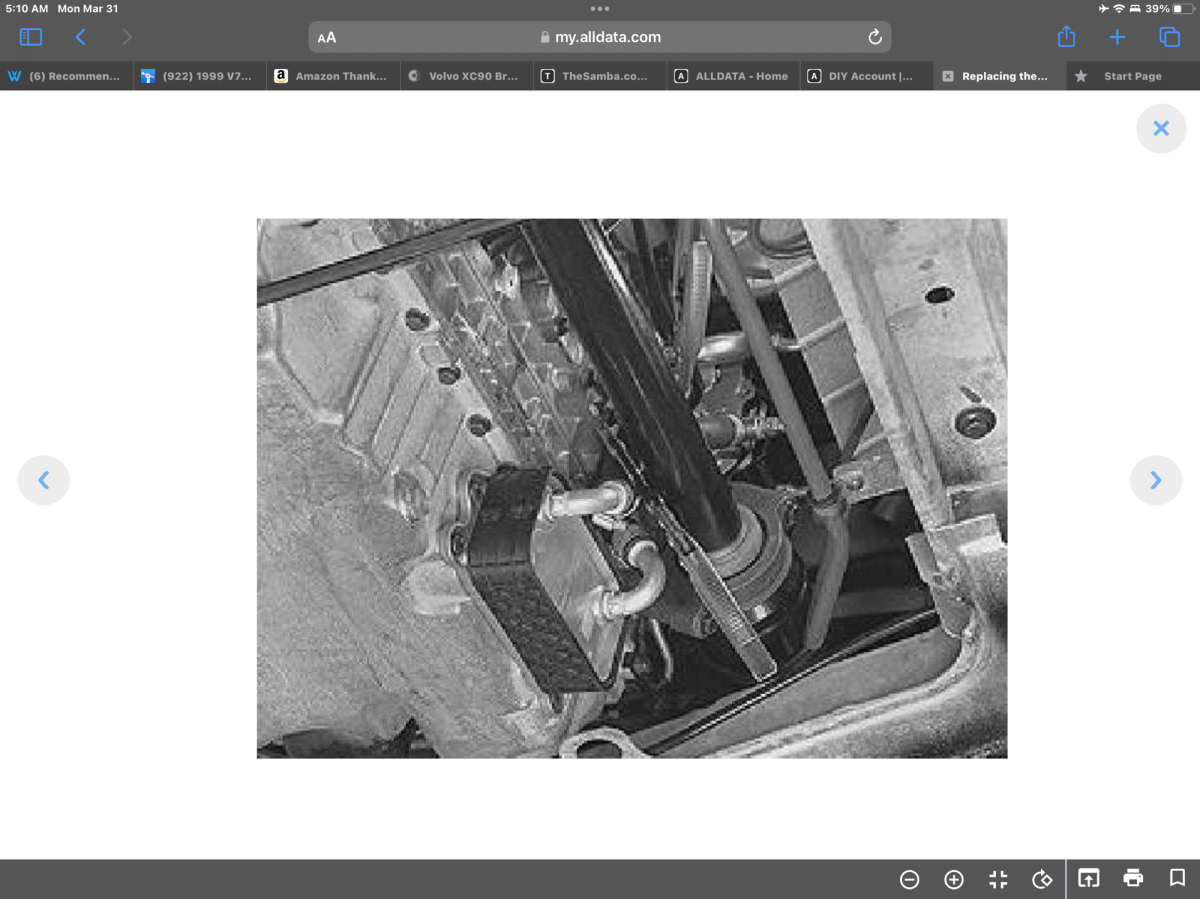
Task: Switch to ALLDATA - Home tab
Action: [732, 76]
